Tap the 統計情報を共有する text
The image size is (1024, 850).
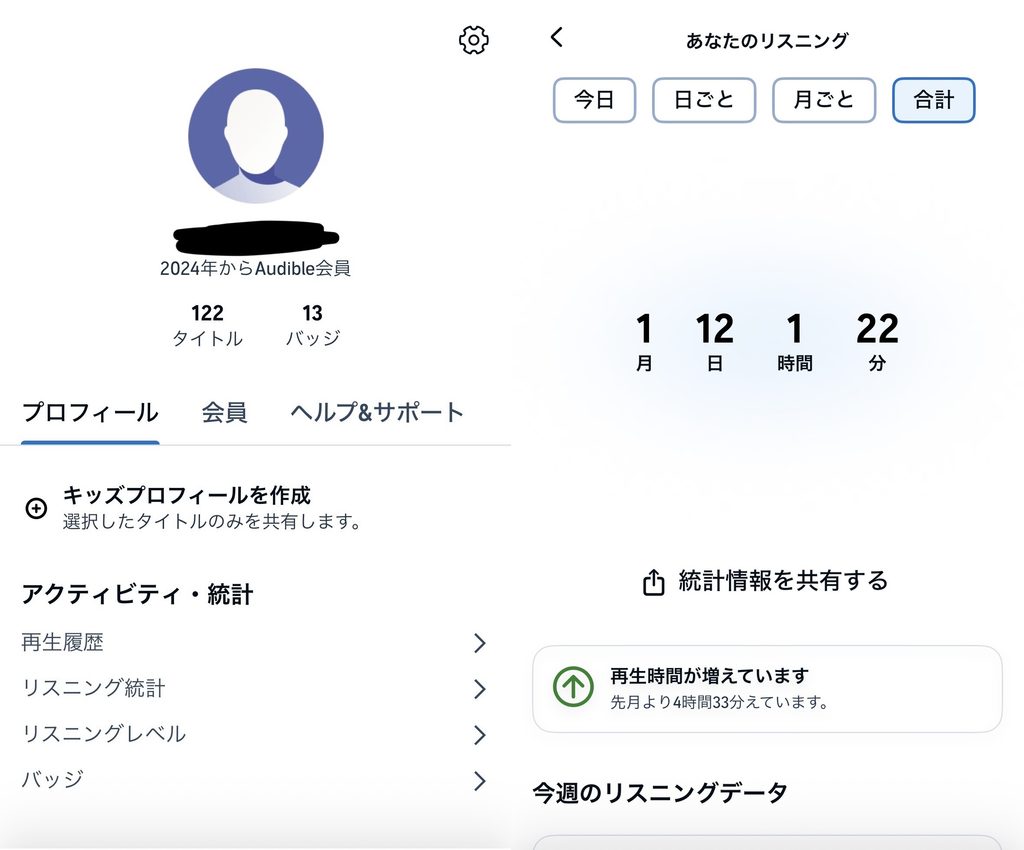tap(783, 580)
